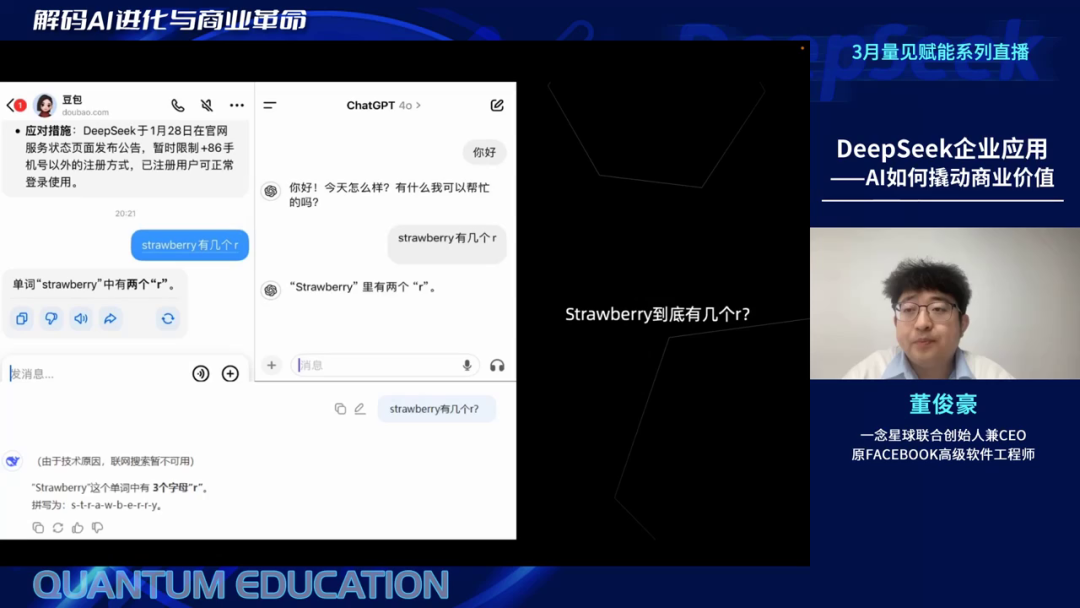Click the DeepSeek notice "联网搜索暂不可用"

(x=116, y=461)
